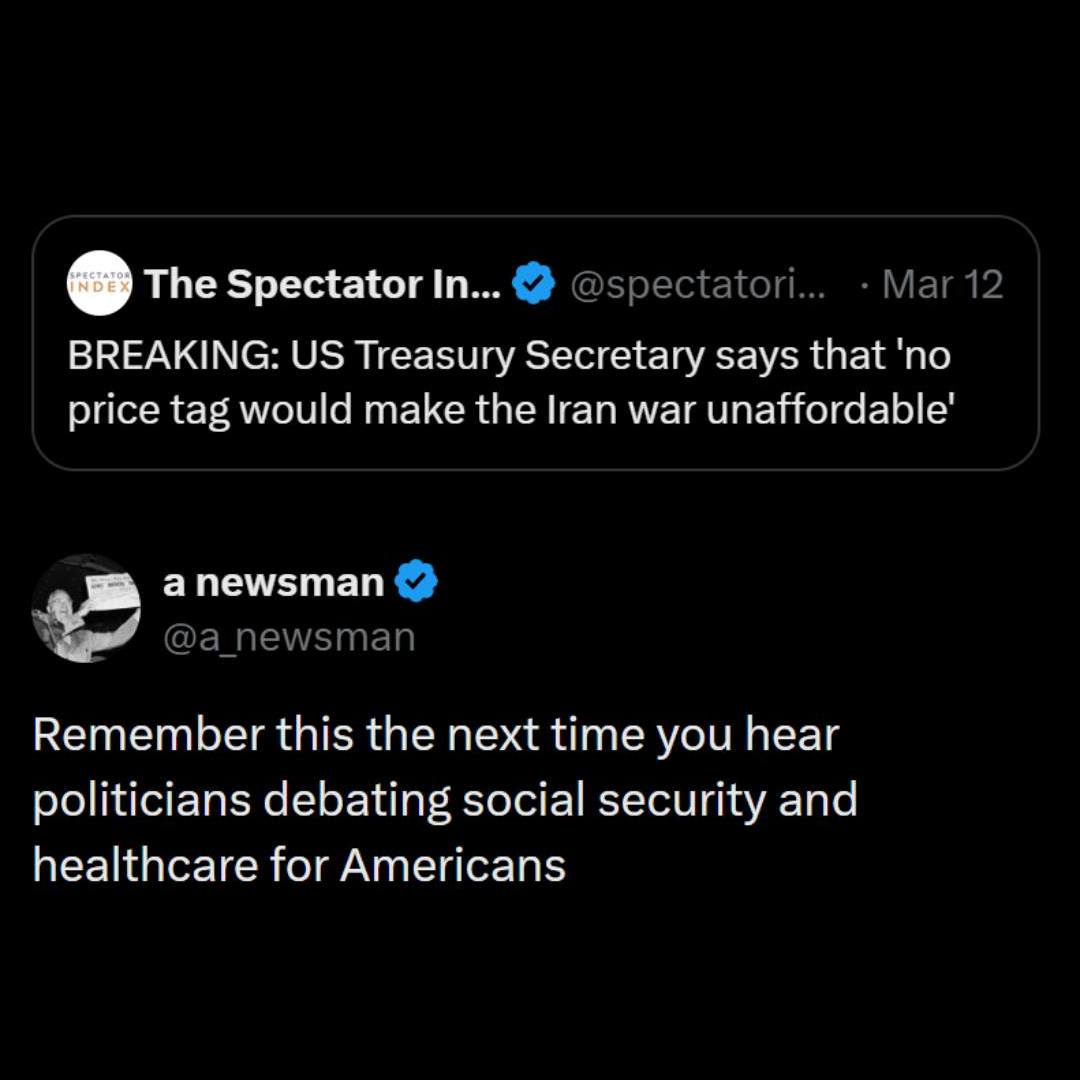1080x1080 pixels.
Task: Click the tweet text starting 'Remember this'
Action: tap(445, 800)
